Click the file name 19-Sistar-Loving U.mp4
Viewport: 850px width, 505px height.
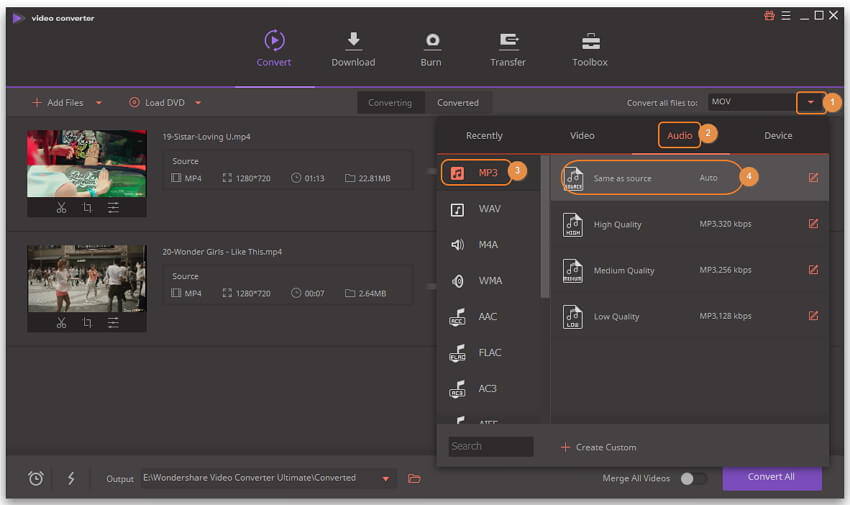[x=206, y=137]
